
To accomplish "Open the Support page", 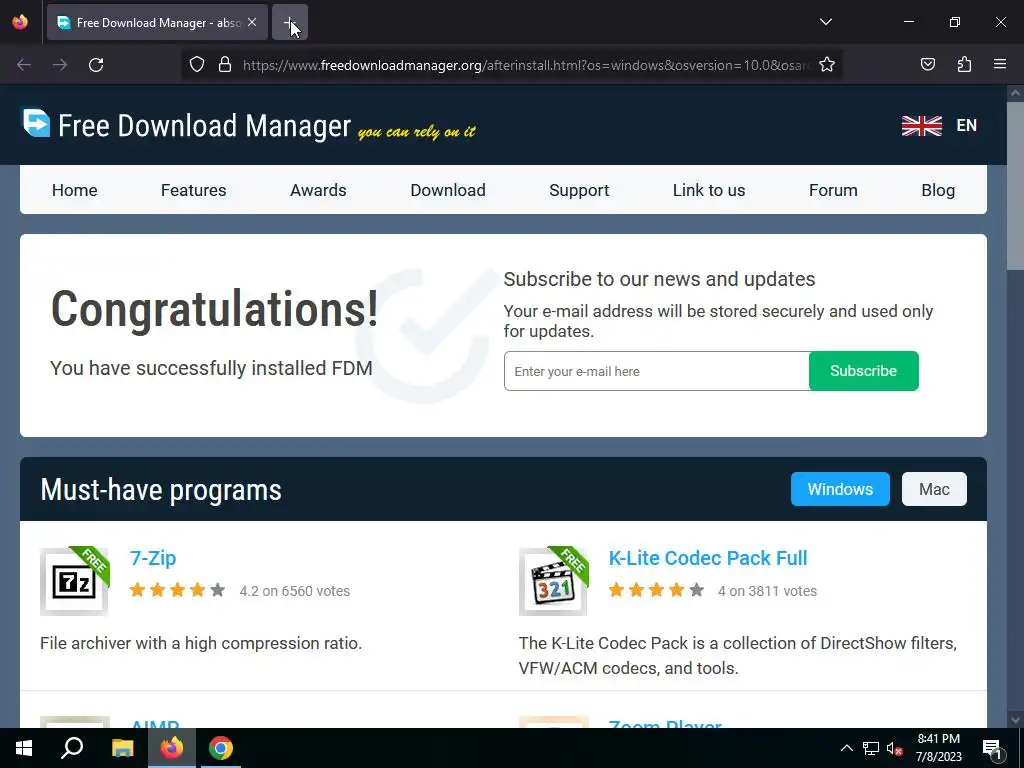I will [x=579, y=190].
